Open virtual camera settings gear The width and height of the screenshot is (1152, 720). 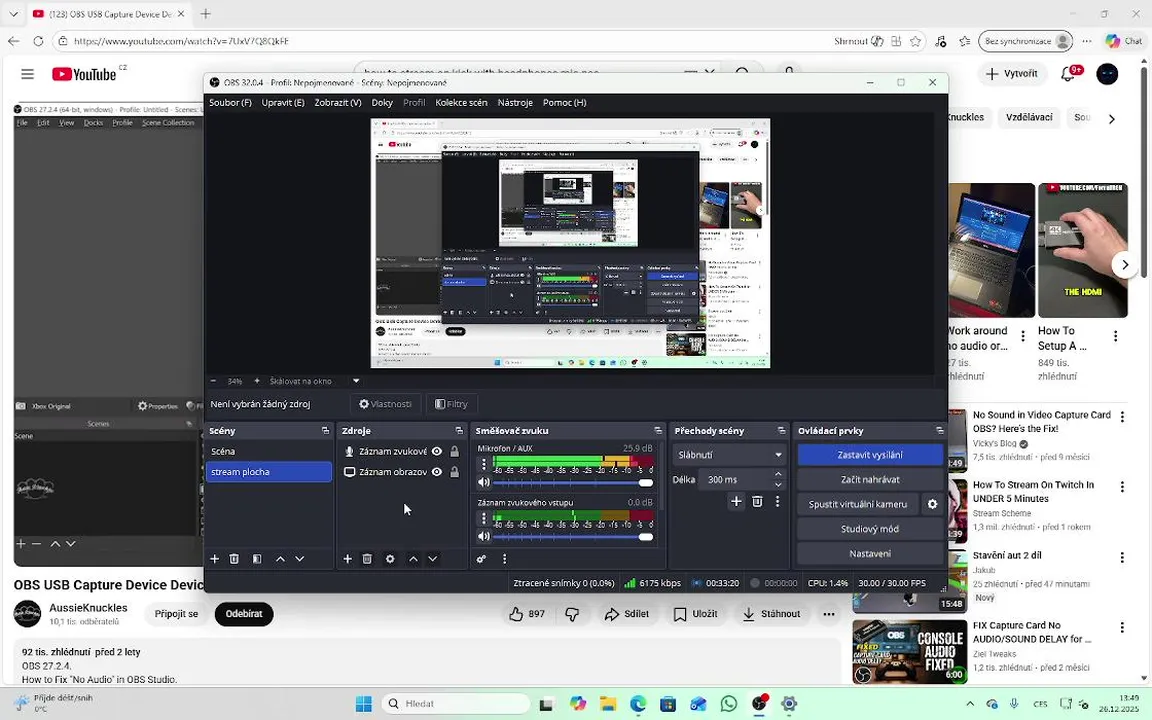point(932,504)
